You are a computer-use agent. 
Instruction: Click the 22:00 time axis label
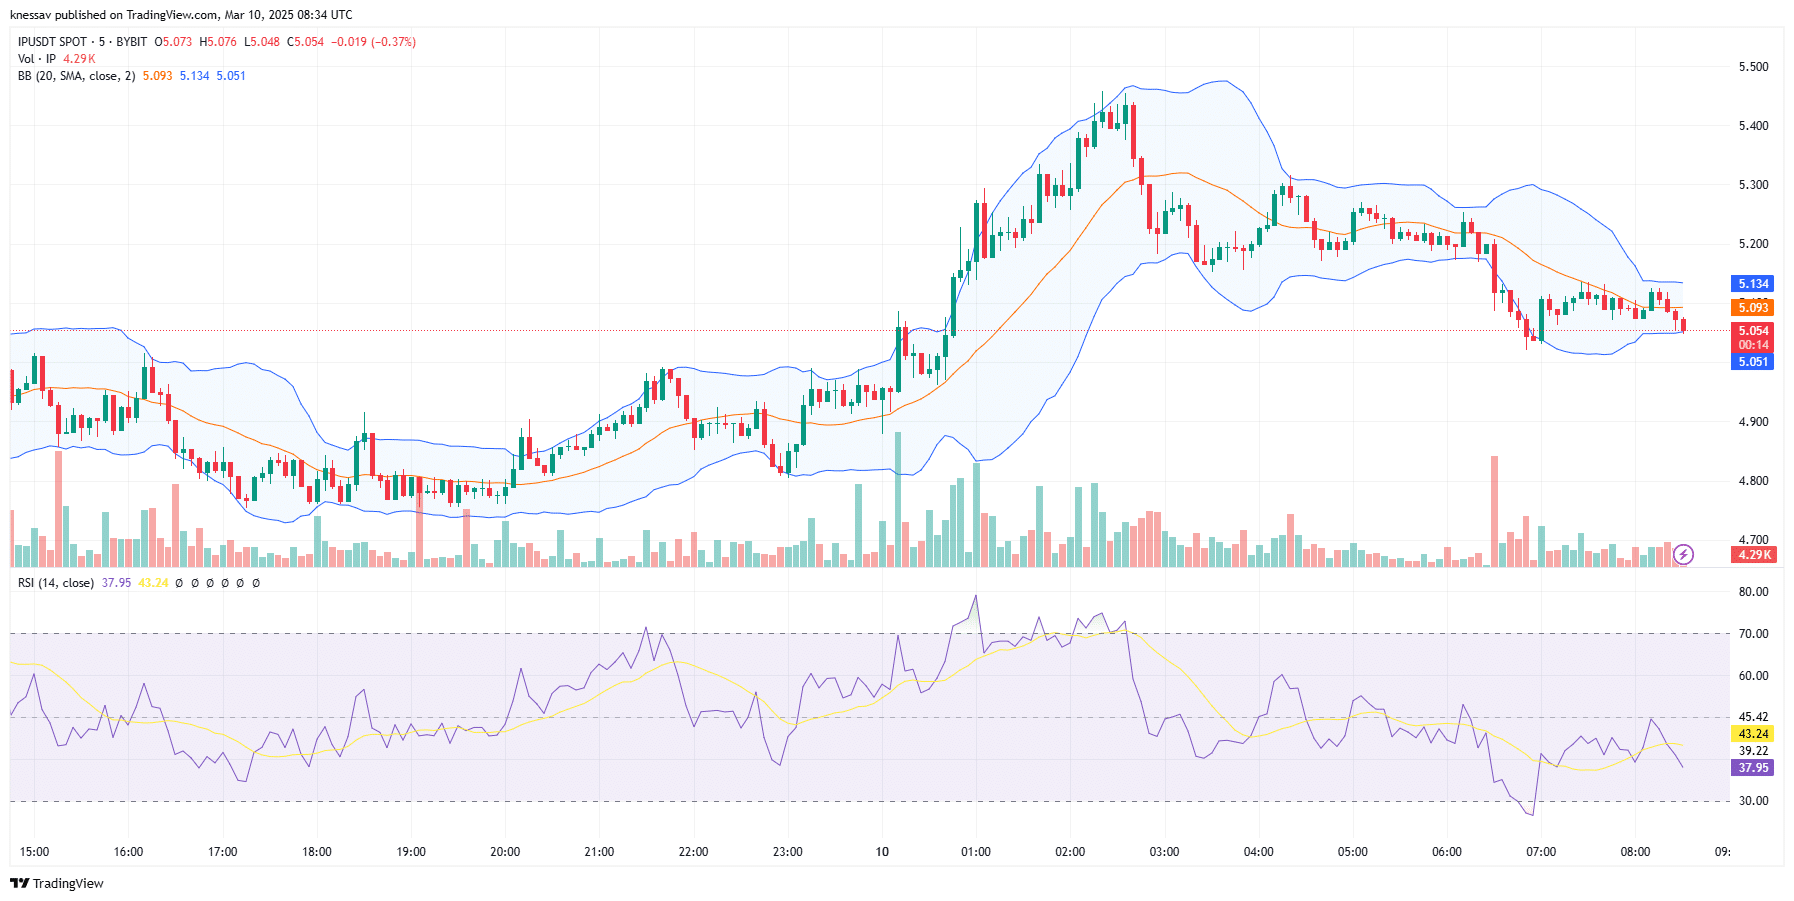pyautogui.click(x=693, y=852)
